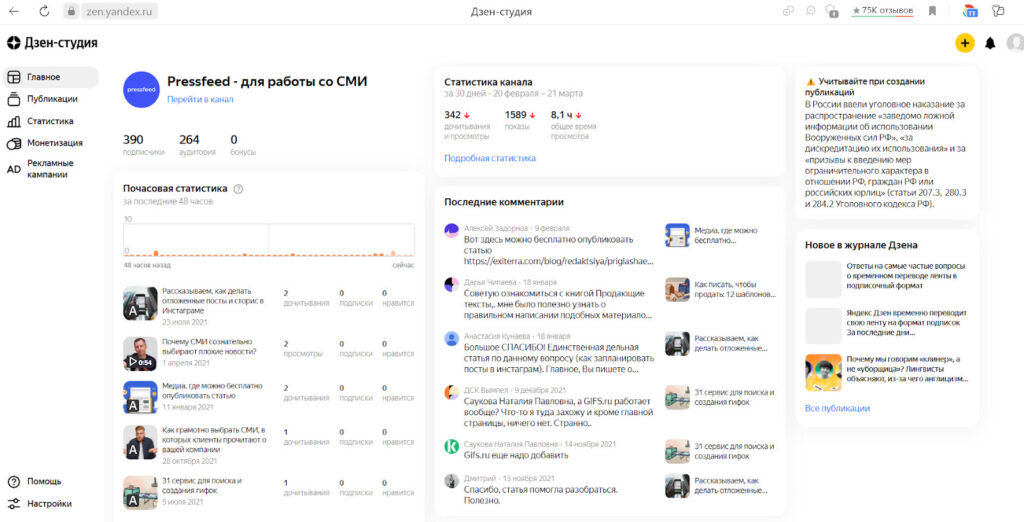
Task: Open the video thumbnail with 0:54 duration
Action: coord(139,353)
